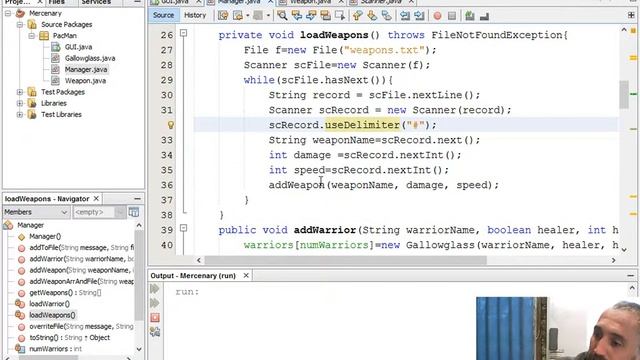Toggle Rectangular Selection icon
The image size is (640, 360).
(340, 16)
